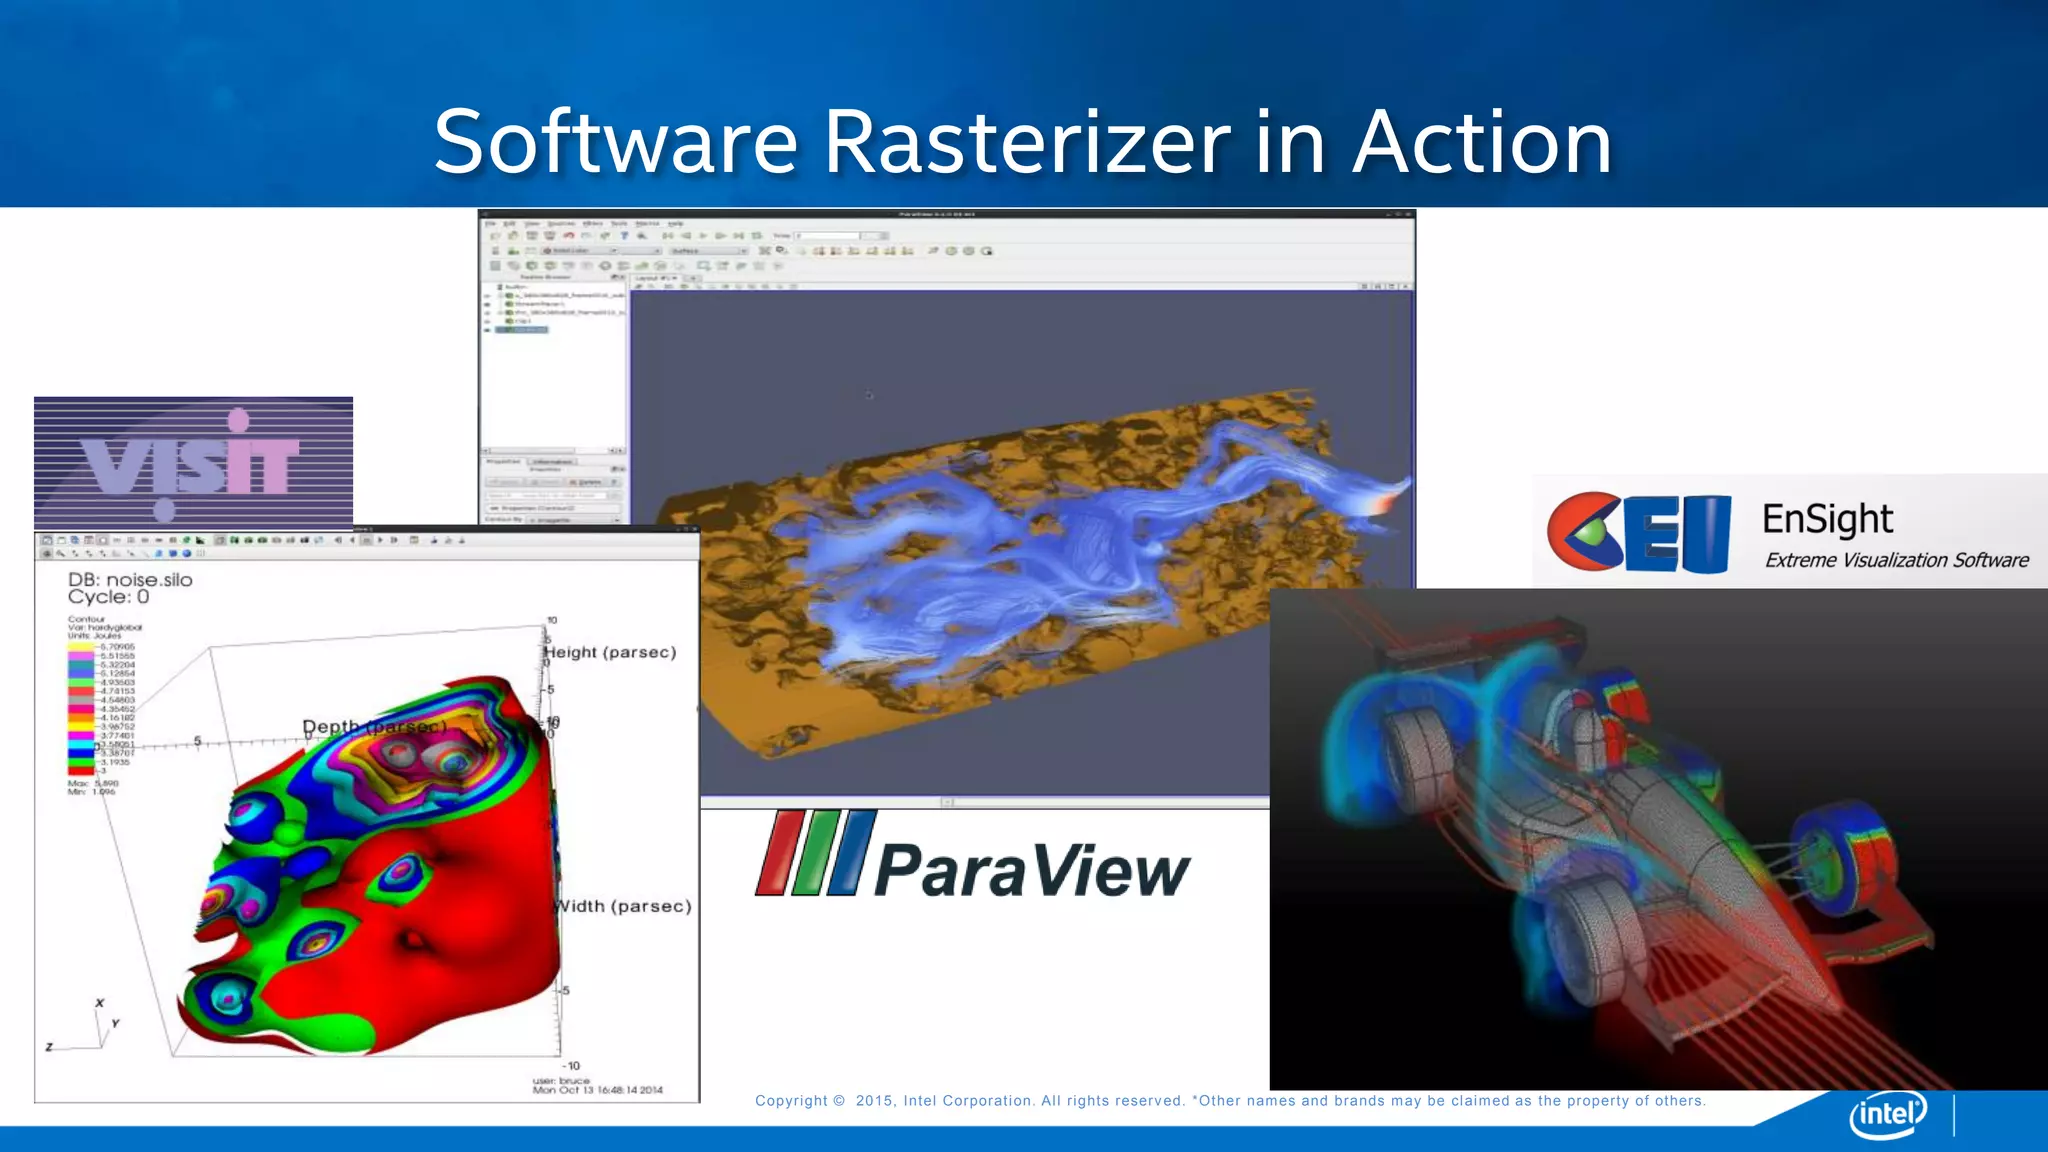2048x1152 pixels.
Task: Add a new layout tab with plus button
Action: (693, 278)
